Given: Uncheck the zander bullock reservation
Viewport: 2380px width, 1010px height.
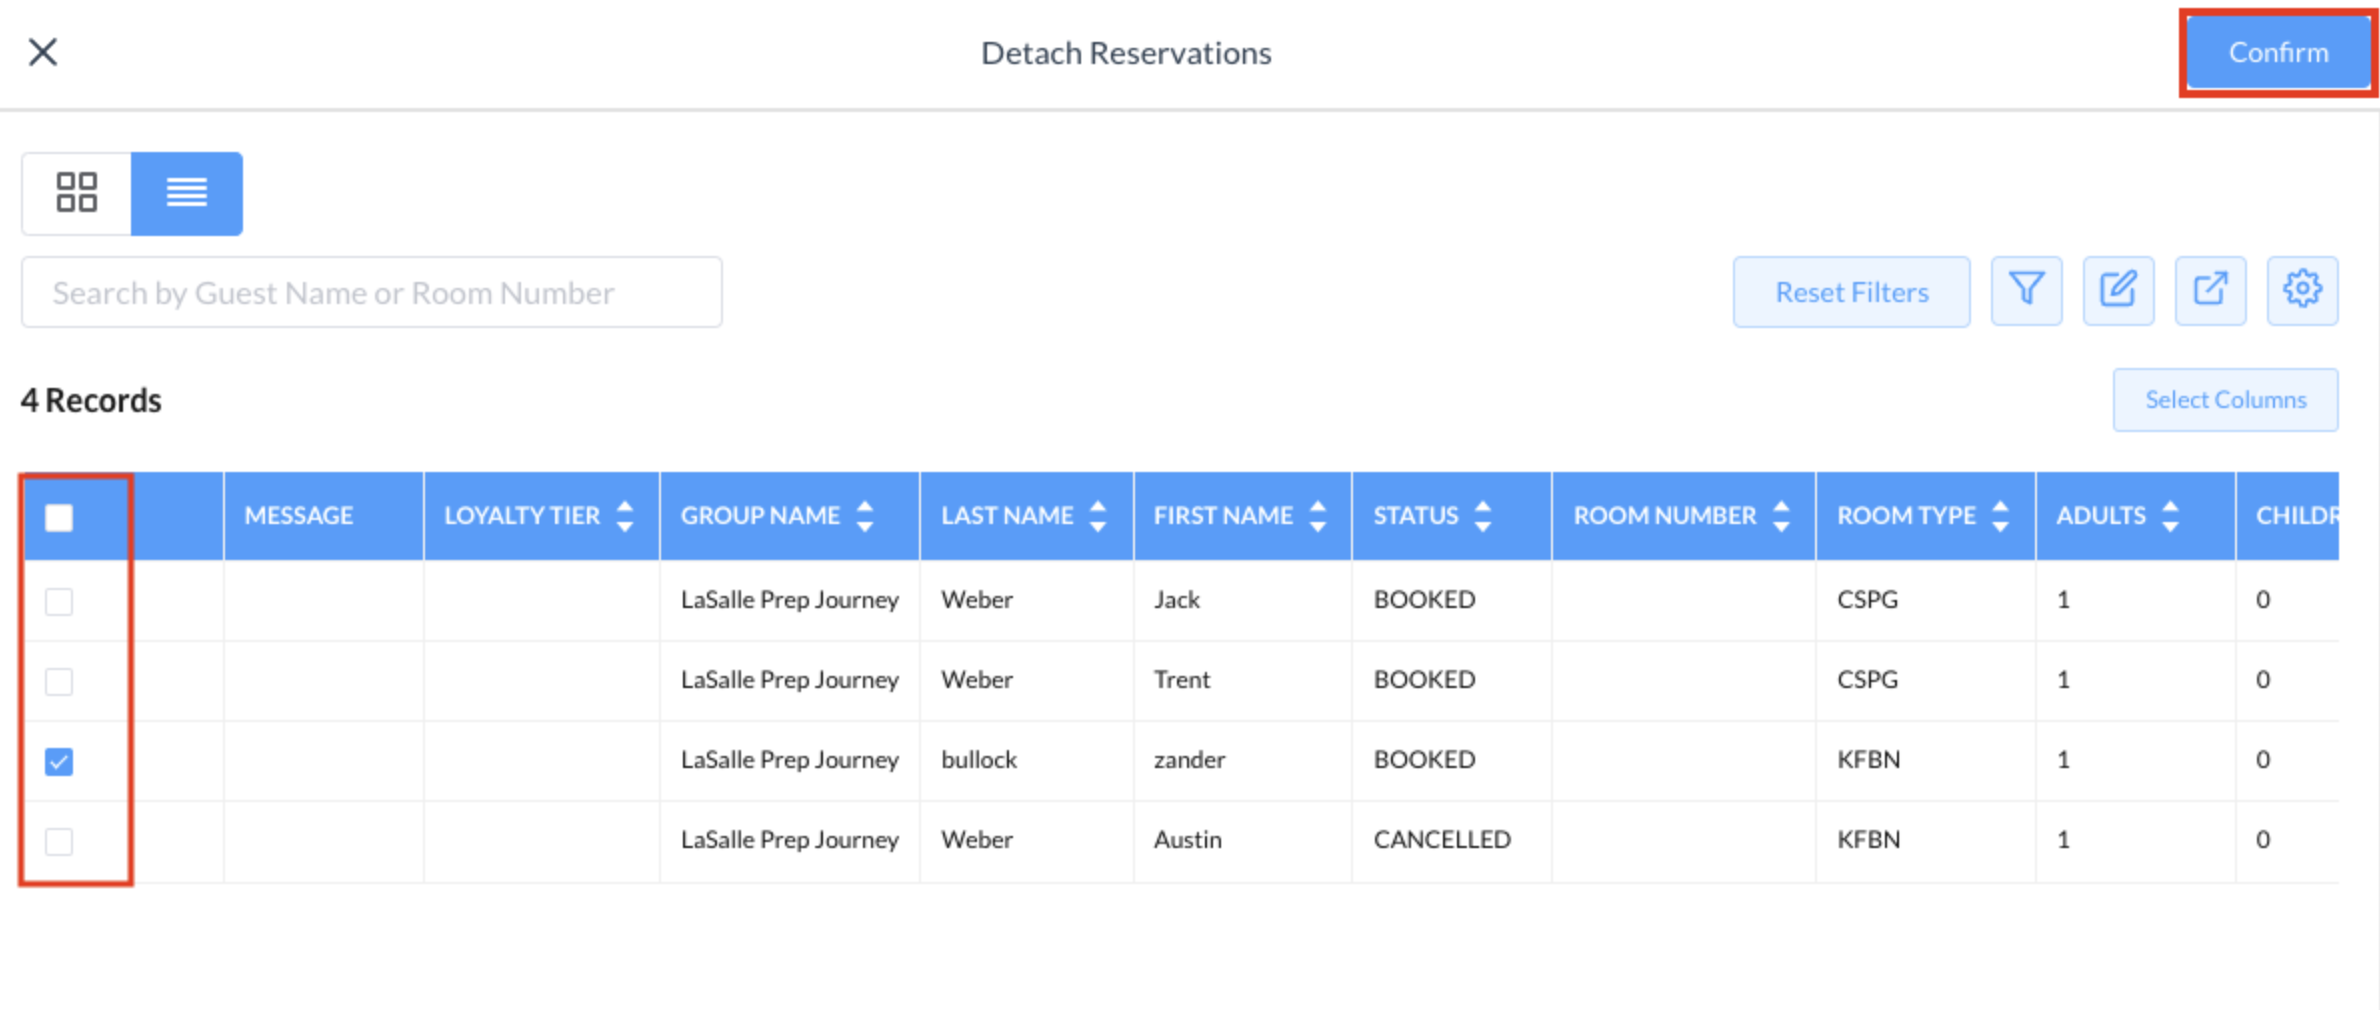Looking at the screenshot, I should point(59,761).
